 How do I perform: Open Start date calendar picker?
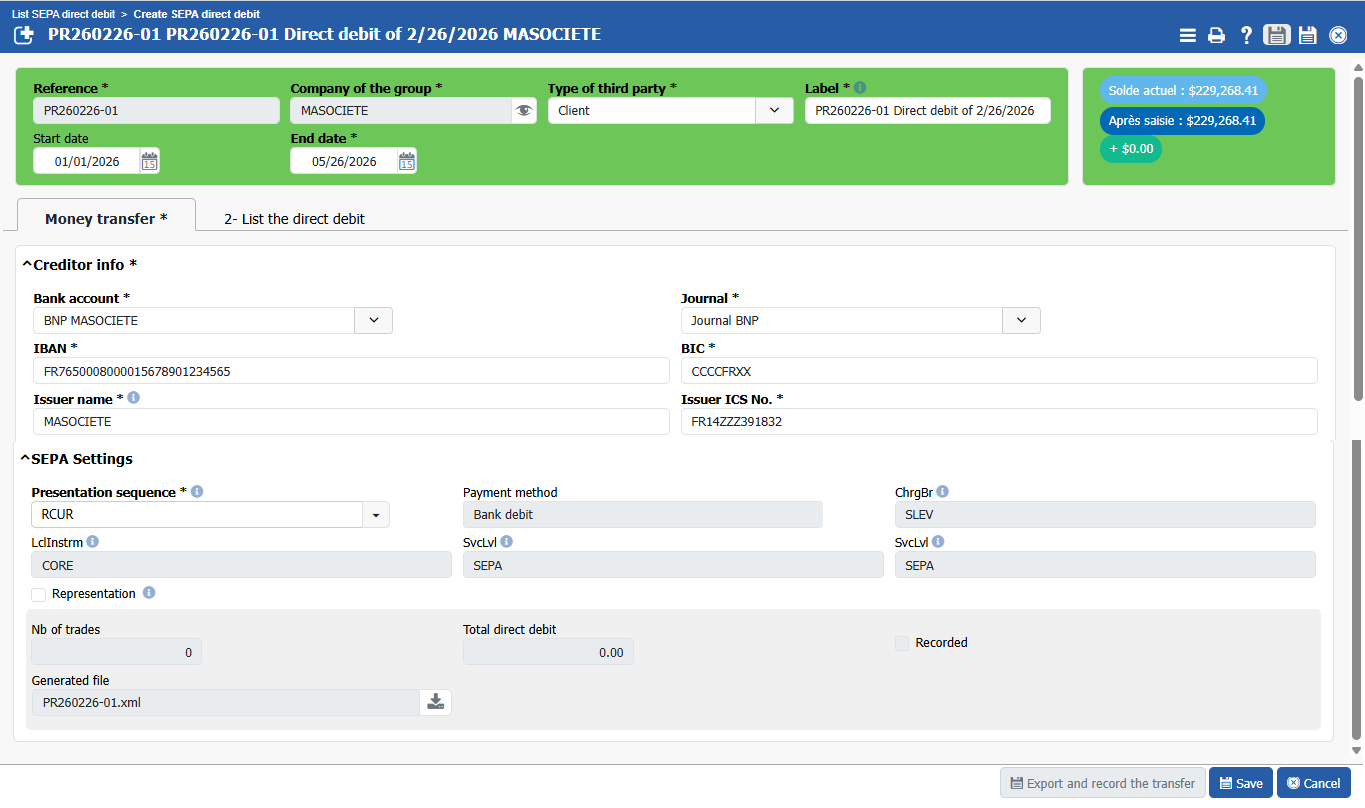click(149, 161)
